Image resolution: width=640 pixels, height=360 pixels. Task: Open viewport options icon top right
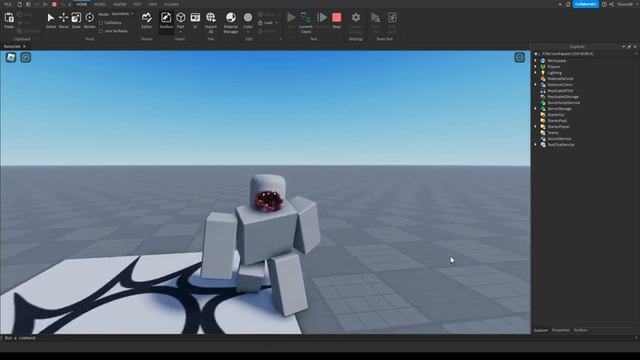pos(519,58)
